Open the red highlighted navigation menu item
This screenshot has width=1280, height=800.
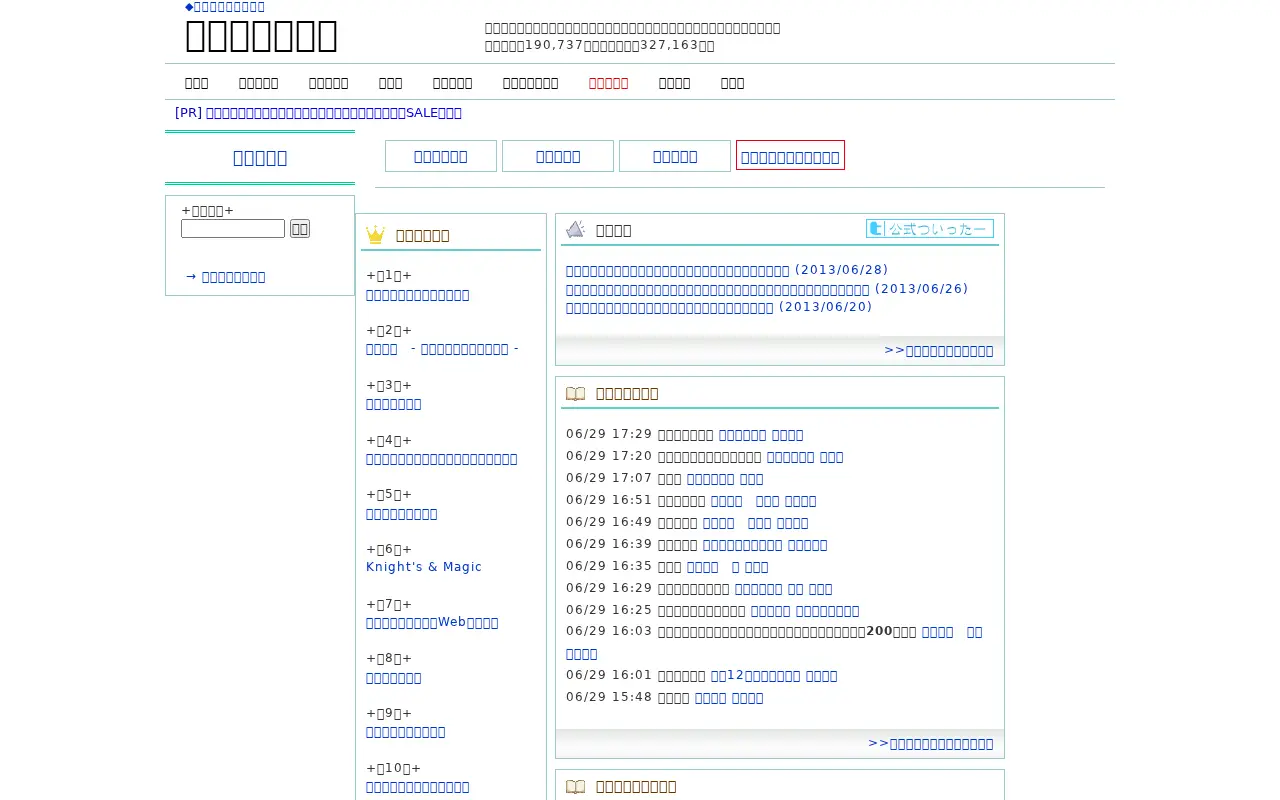(x=608, y=83)
